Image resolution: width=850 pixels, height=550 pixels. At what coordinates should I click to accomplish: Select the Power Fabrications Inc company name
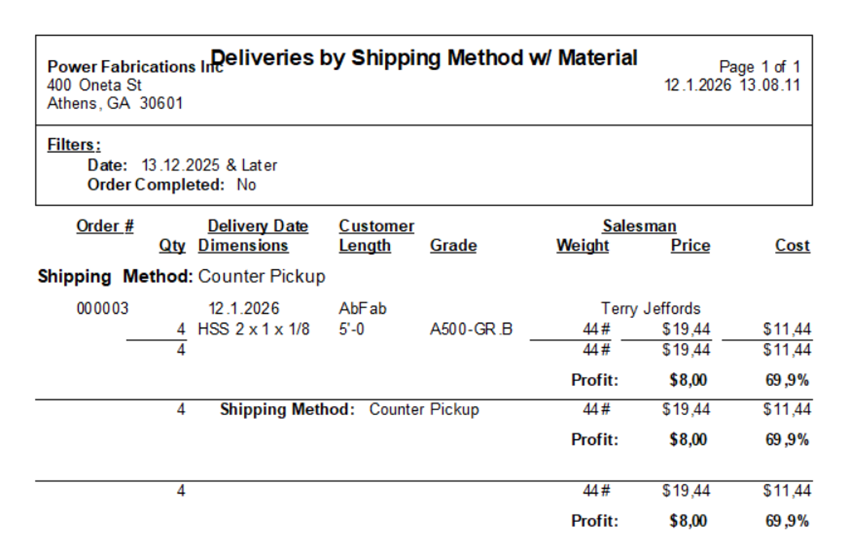pyautogui.click(x=135, y=67)
